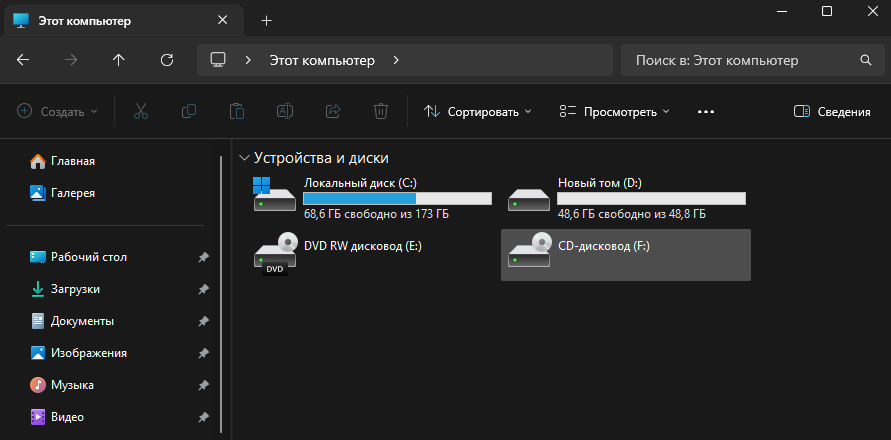891x440 pixels.
Task: Click the Cut scissors icon
Action: click(x=141, y=111)
